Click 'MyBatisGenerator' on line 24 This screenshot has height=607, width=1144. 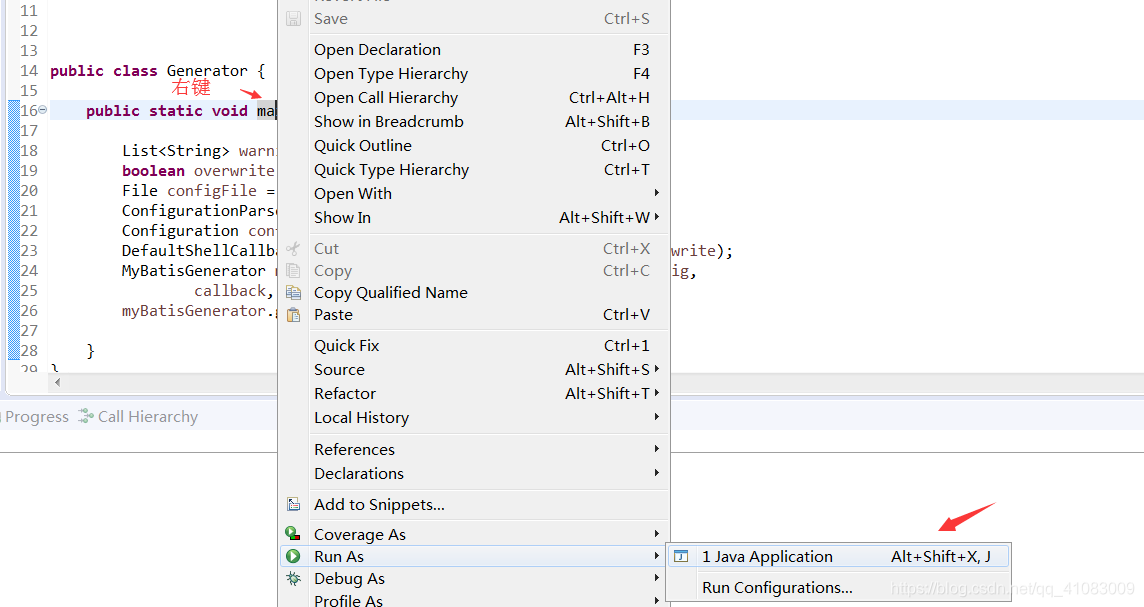pos(193,271)
